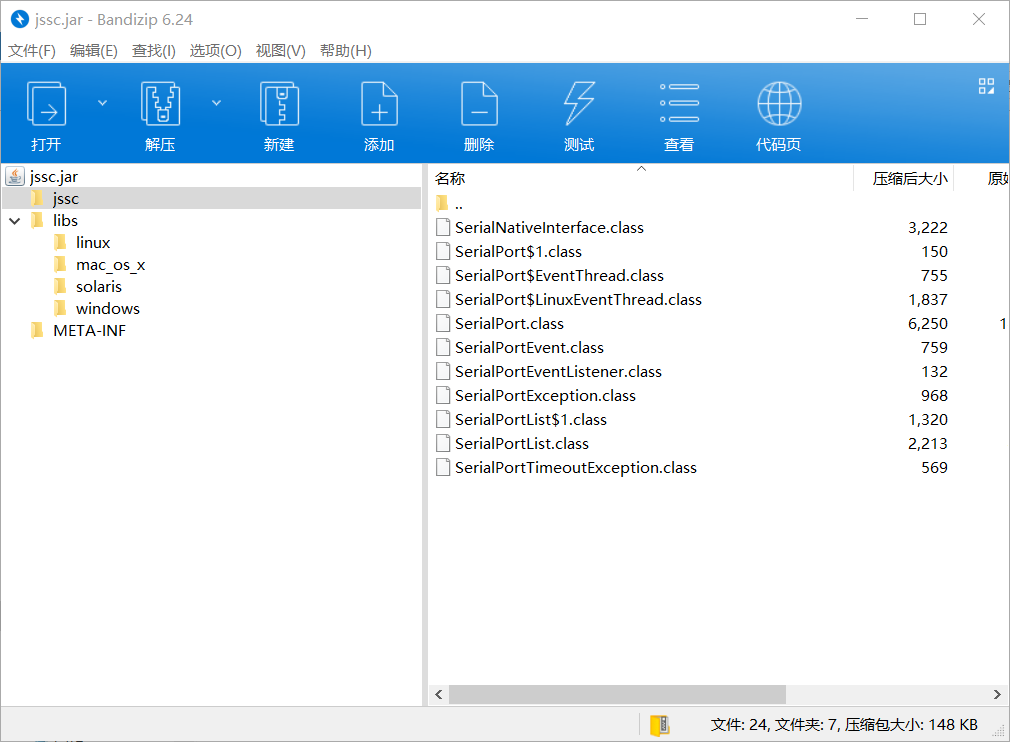Viewport: 1010px width, 742px height.
Task: Open the 文件(F) menu
Action: (32, 51)
